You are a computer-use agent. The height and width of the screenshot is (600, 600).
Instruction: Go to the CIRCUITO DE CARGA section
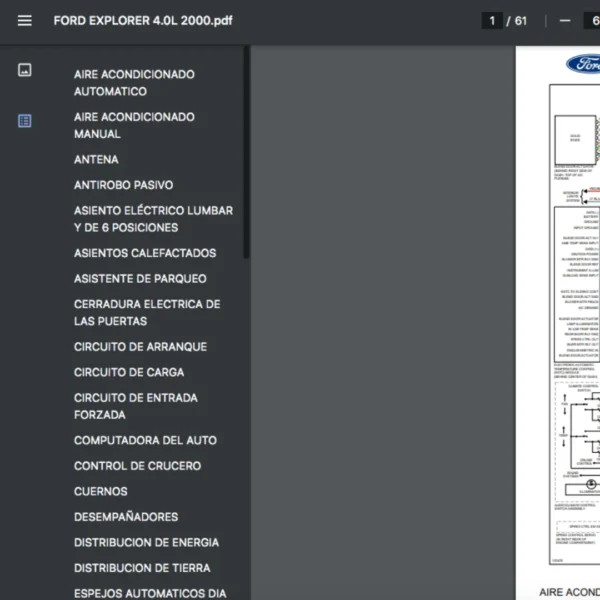pyautogui.click(x=129, y=372)
